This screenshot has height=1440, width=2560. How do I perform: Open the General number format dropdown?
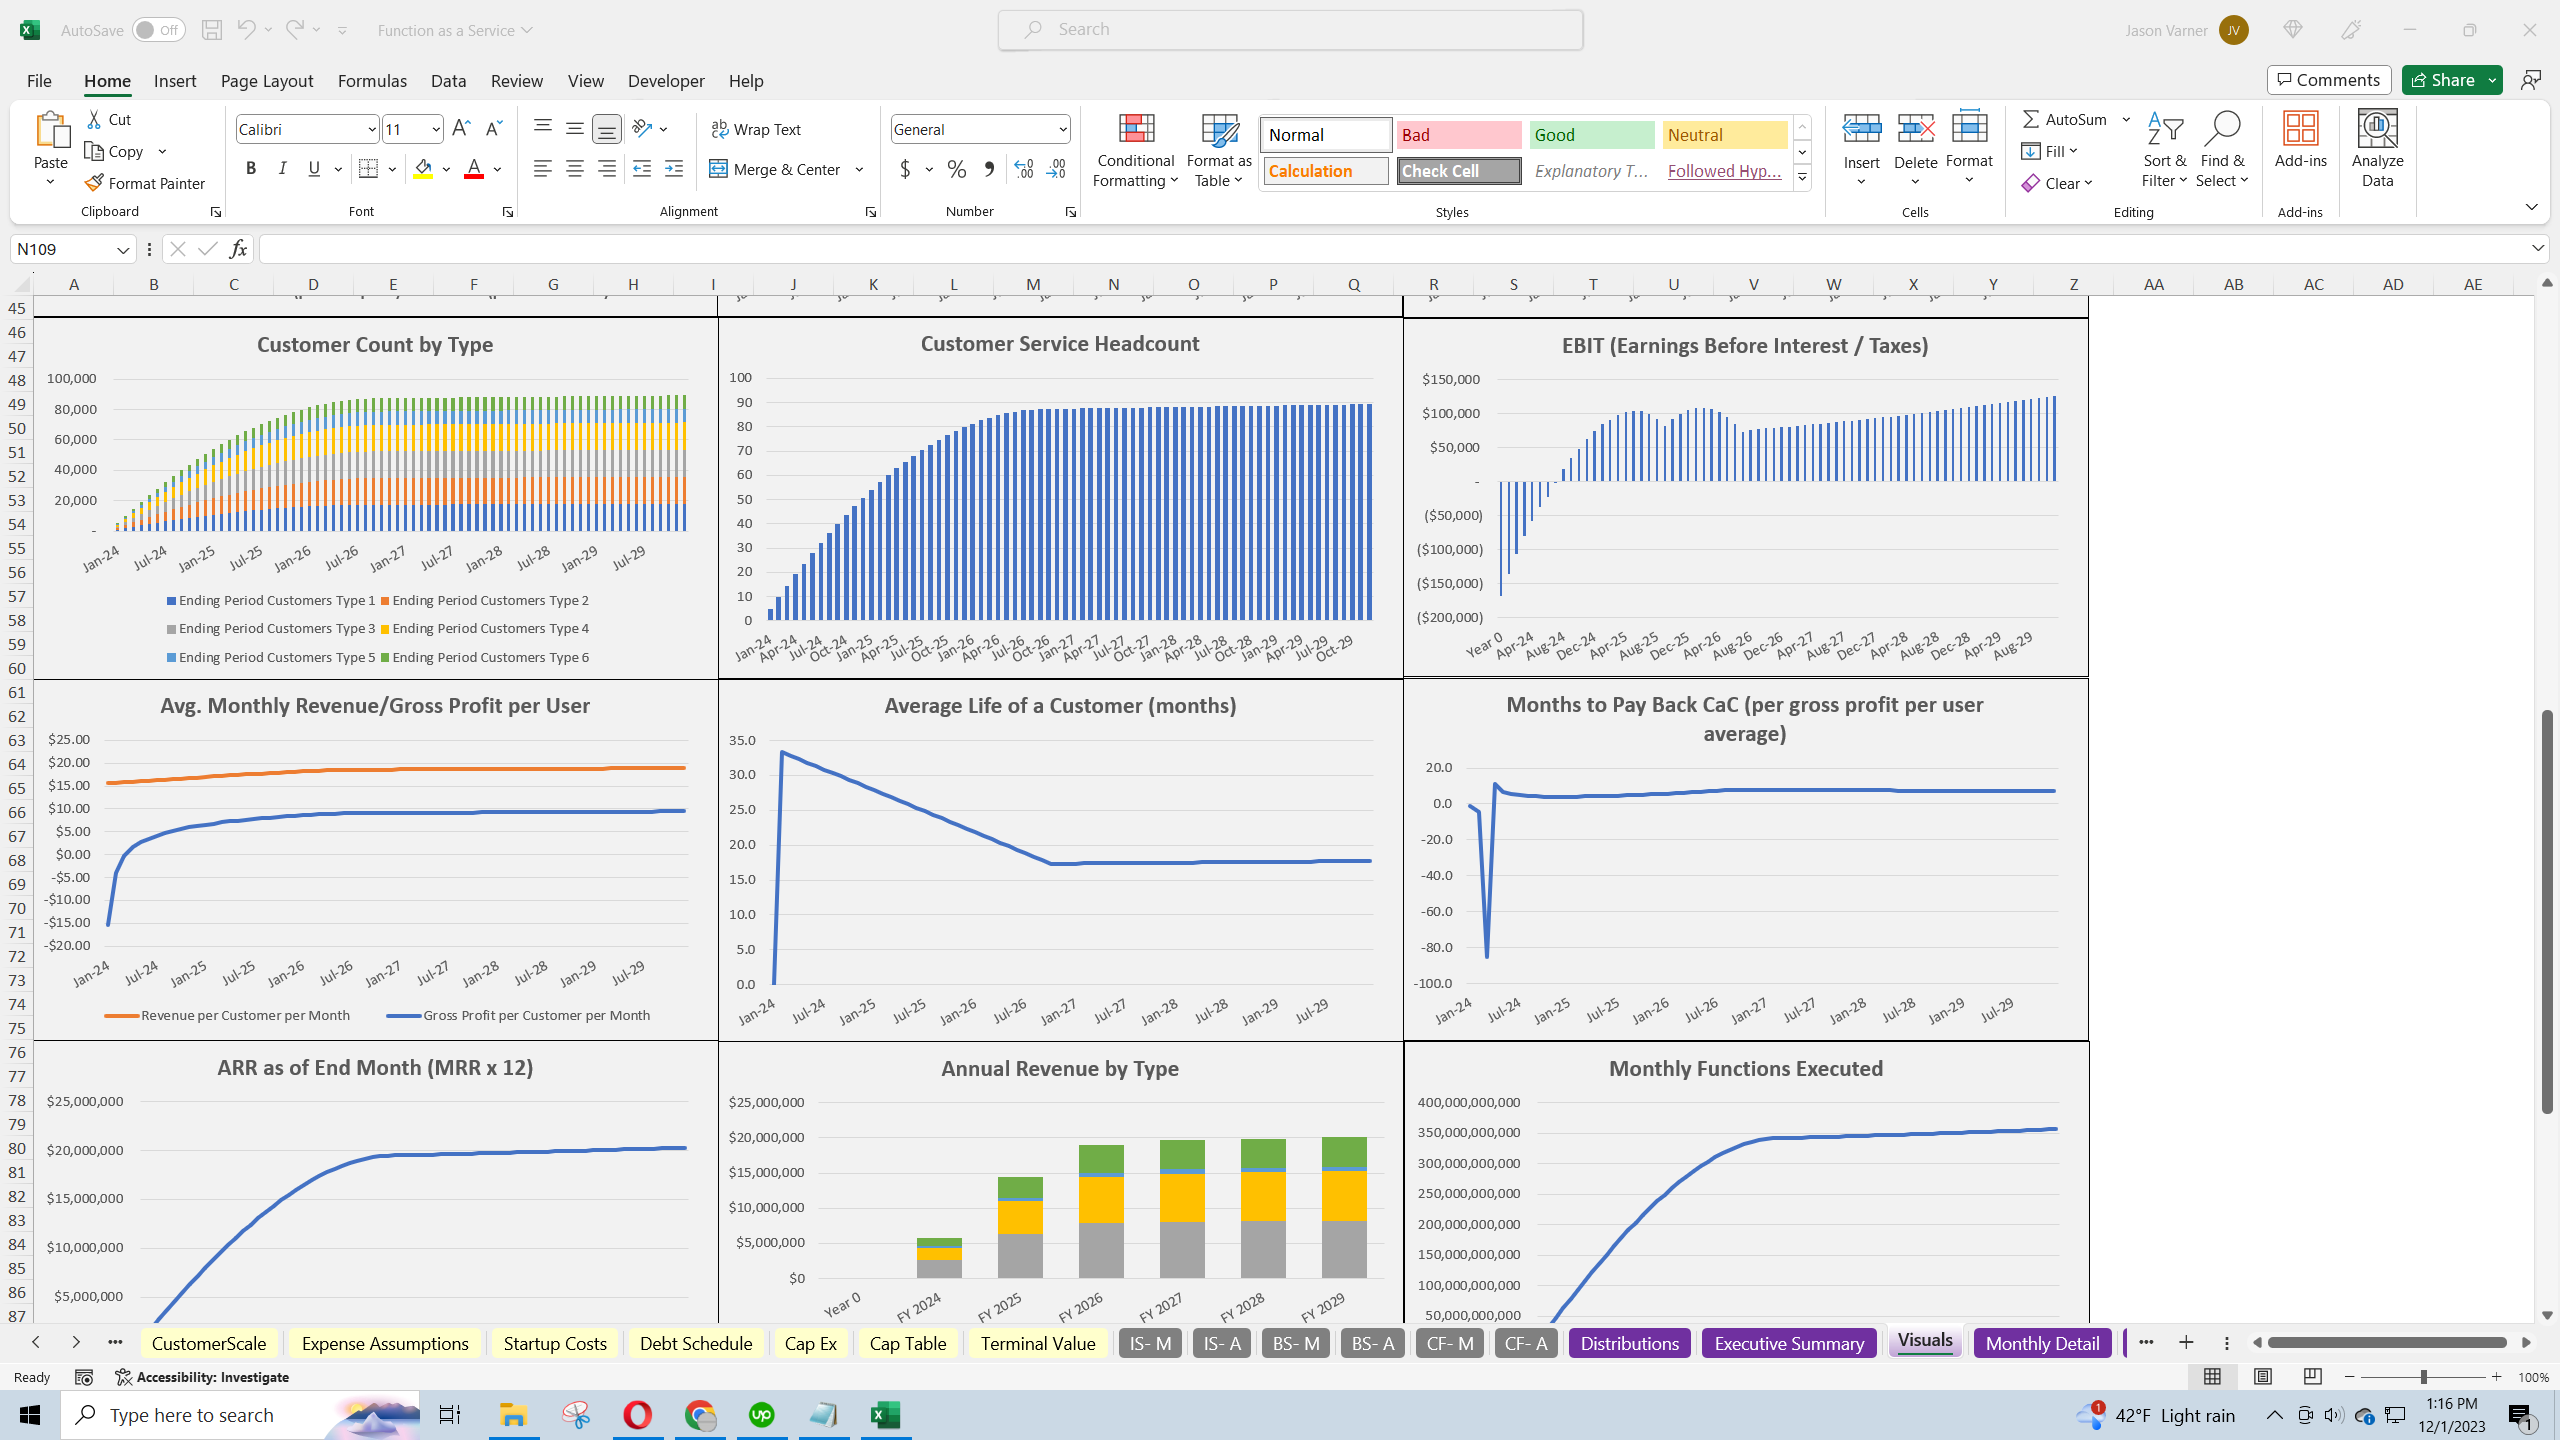[1062, 129]
